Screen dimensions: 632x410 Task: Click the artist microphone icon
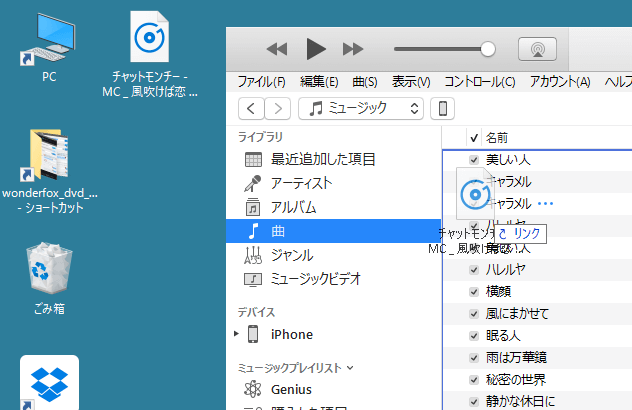tap(253, 183)
